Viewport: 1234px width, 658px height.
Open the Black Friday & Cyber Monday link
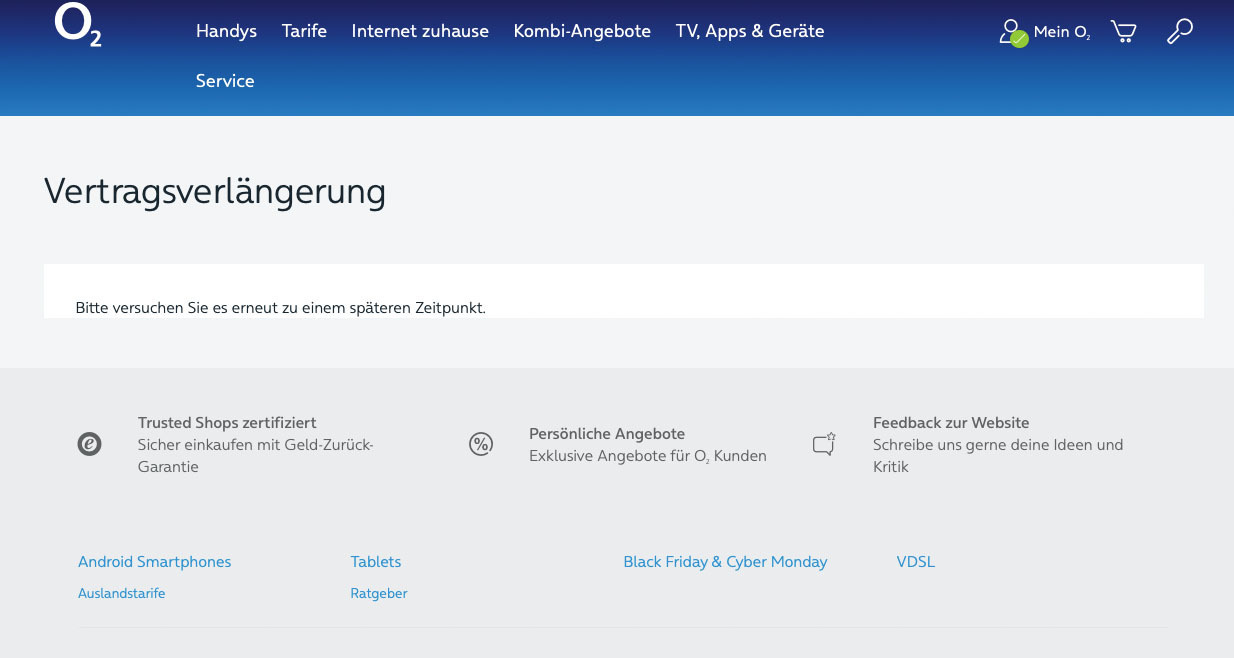click(x=725, y=562)
